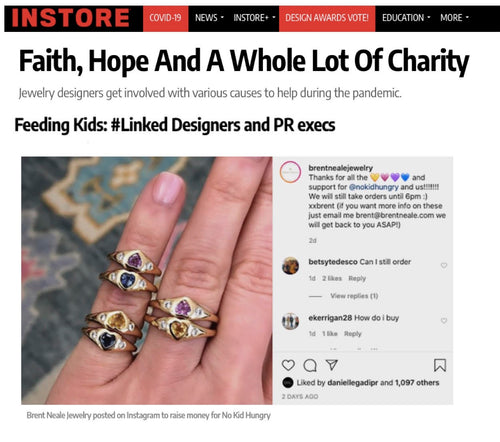Open ekerrigan28's profile picture

point(290,321)
